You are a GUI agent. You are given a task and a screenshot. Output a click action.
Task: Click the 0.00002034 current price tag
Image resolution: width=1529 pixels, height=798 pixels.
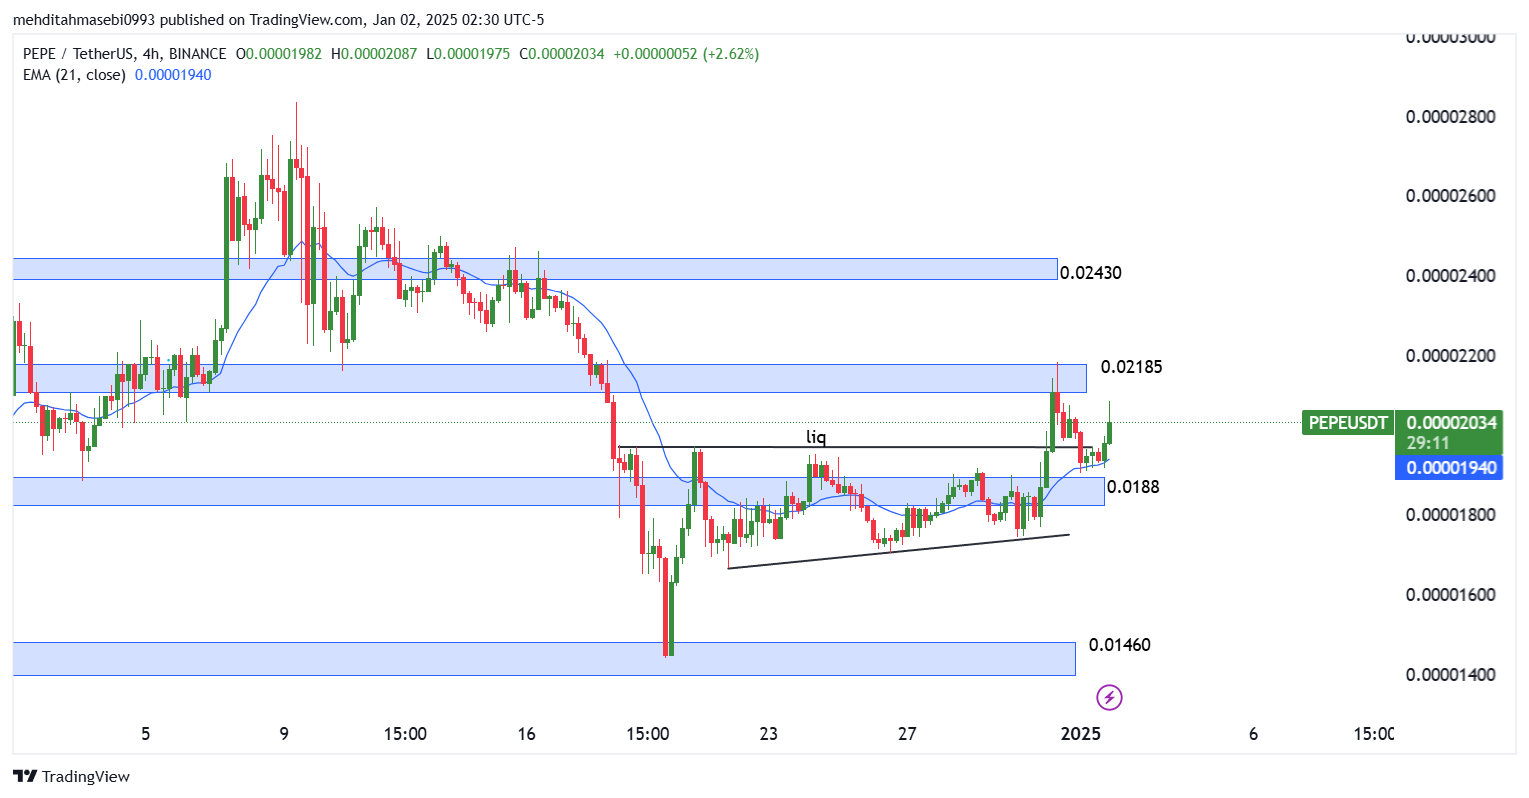pyautogui.click(x=1451, y=422)
